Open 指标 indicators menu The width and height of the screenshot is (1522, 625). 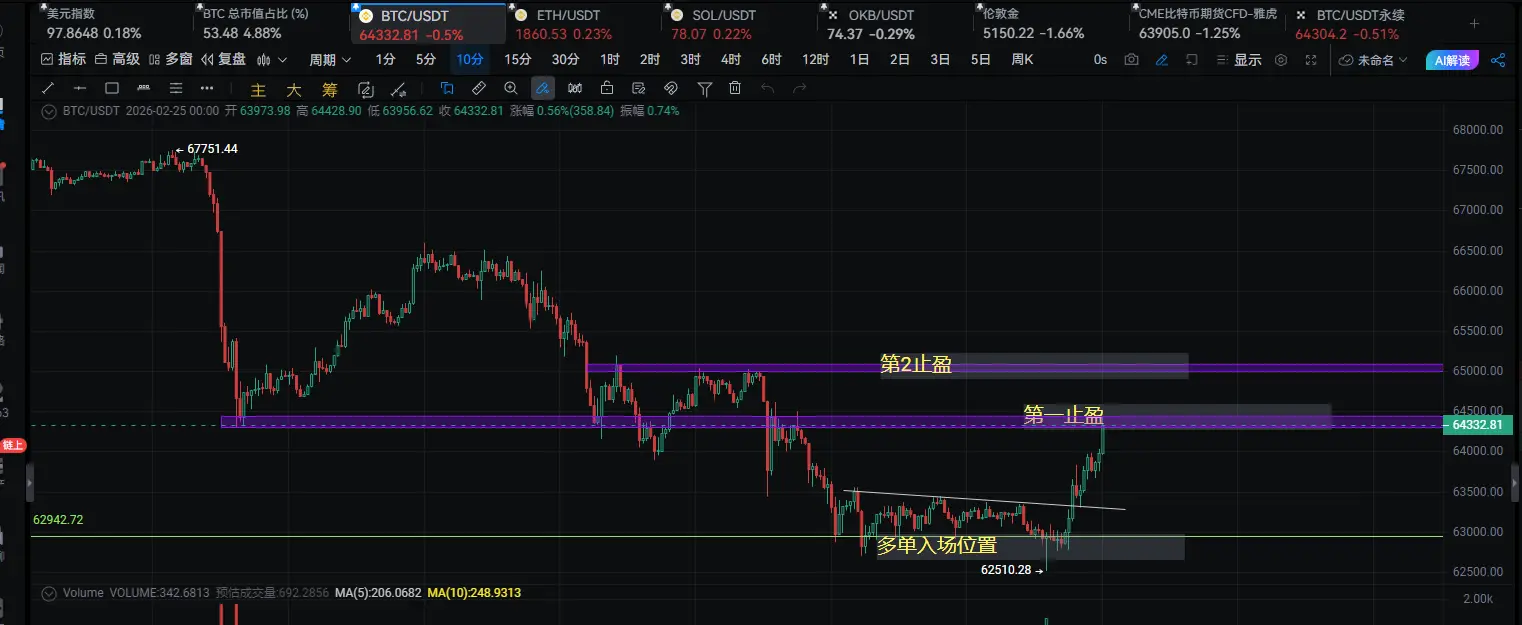pos(63,59)
